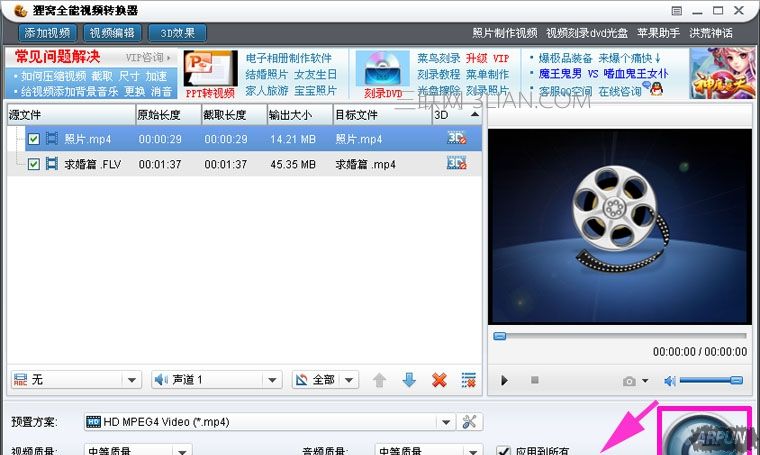Open the 3D效果 settings
The height and width of the screenshot is (455, 760).
(x=177, y=33)
